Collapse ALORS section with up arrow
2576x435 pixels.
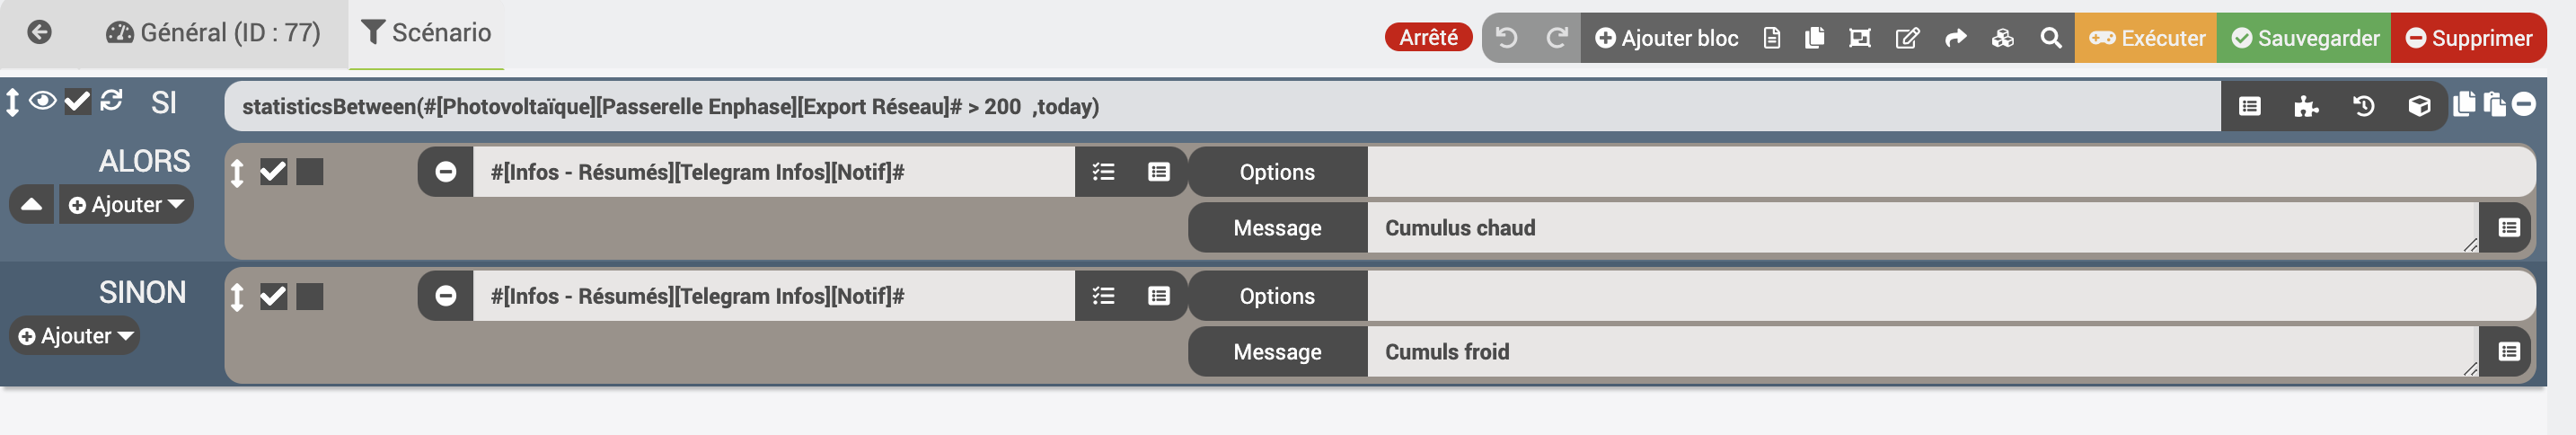click(32, 204)
